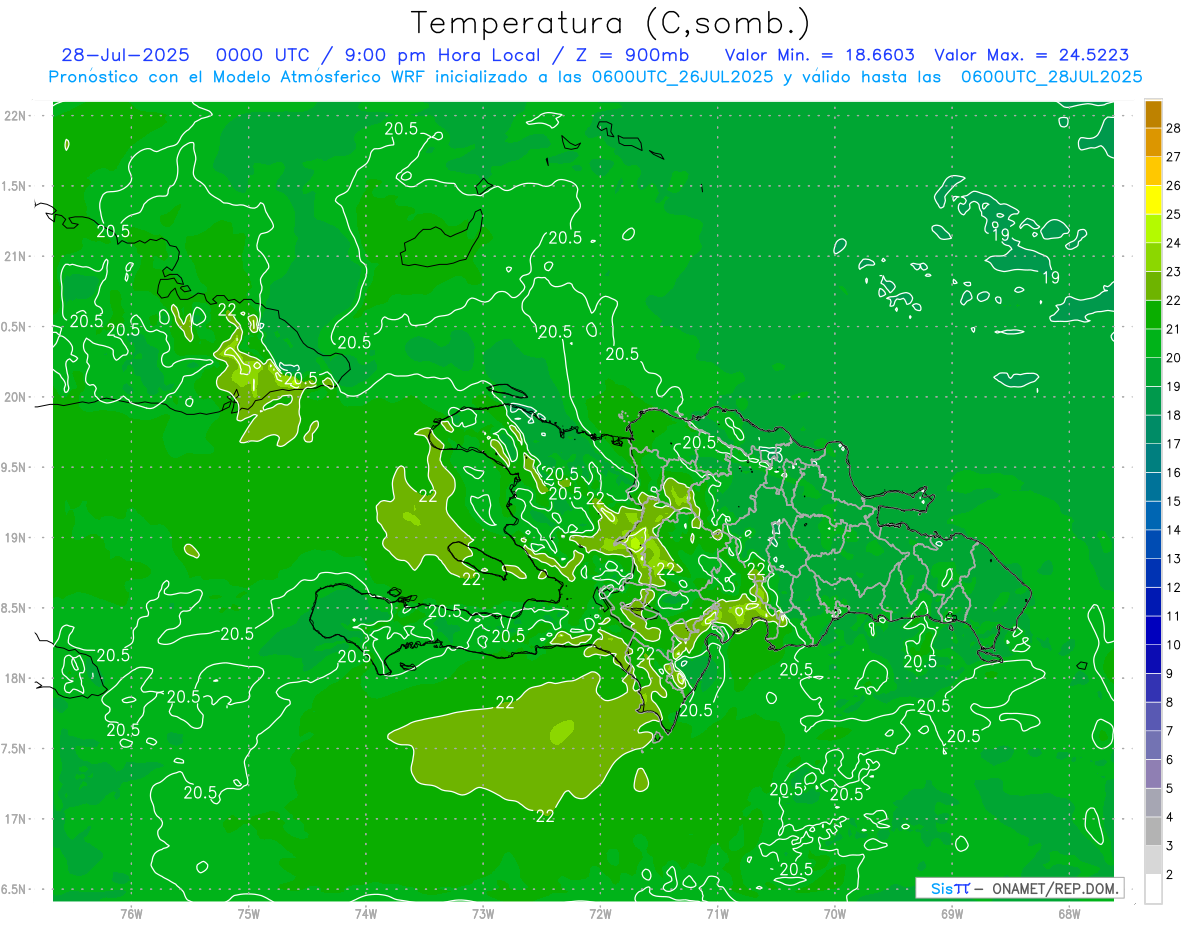Click the legend scale value "28"
The image size is (1200, 927).
[1173, 128]
